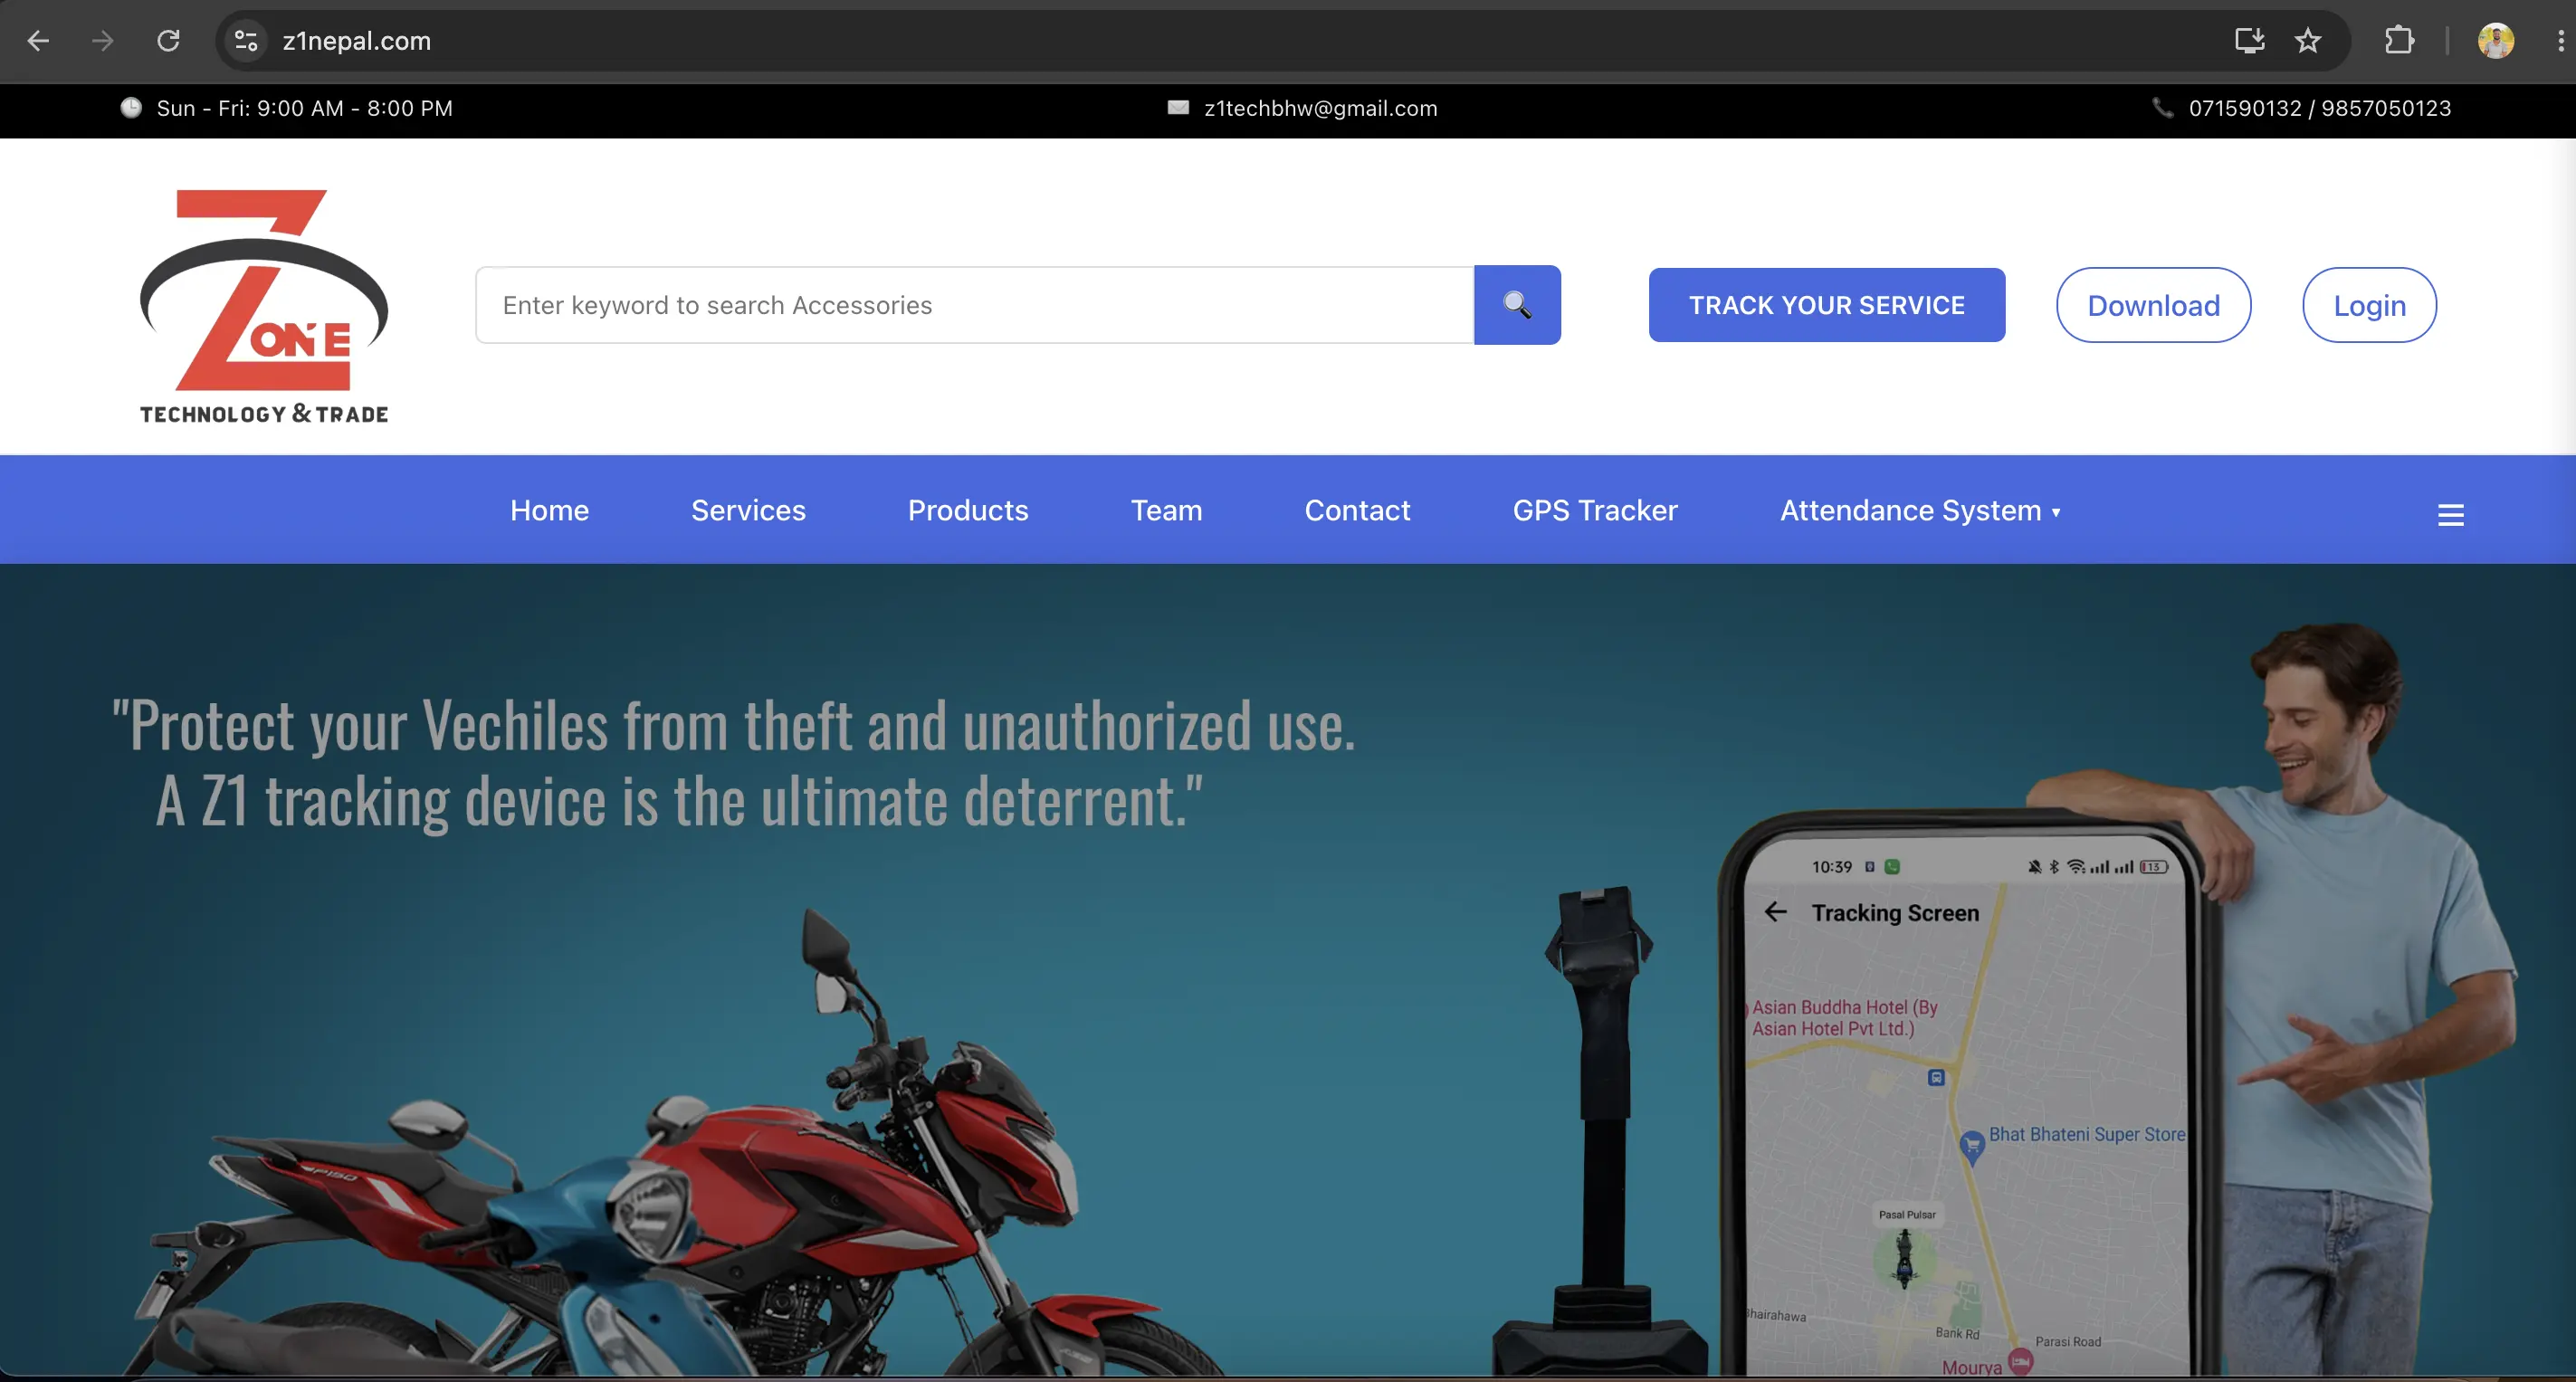Viewport: 2576px width, 1382px height.
Task: Open the Services menu item
Action: tap(748, 511)
